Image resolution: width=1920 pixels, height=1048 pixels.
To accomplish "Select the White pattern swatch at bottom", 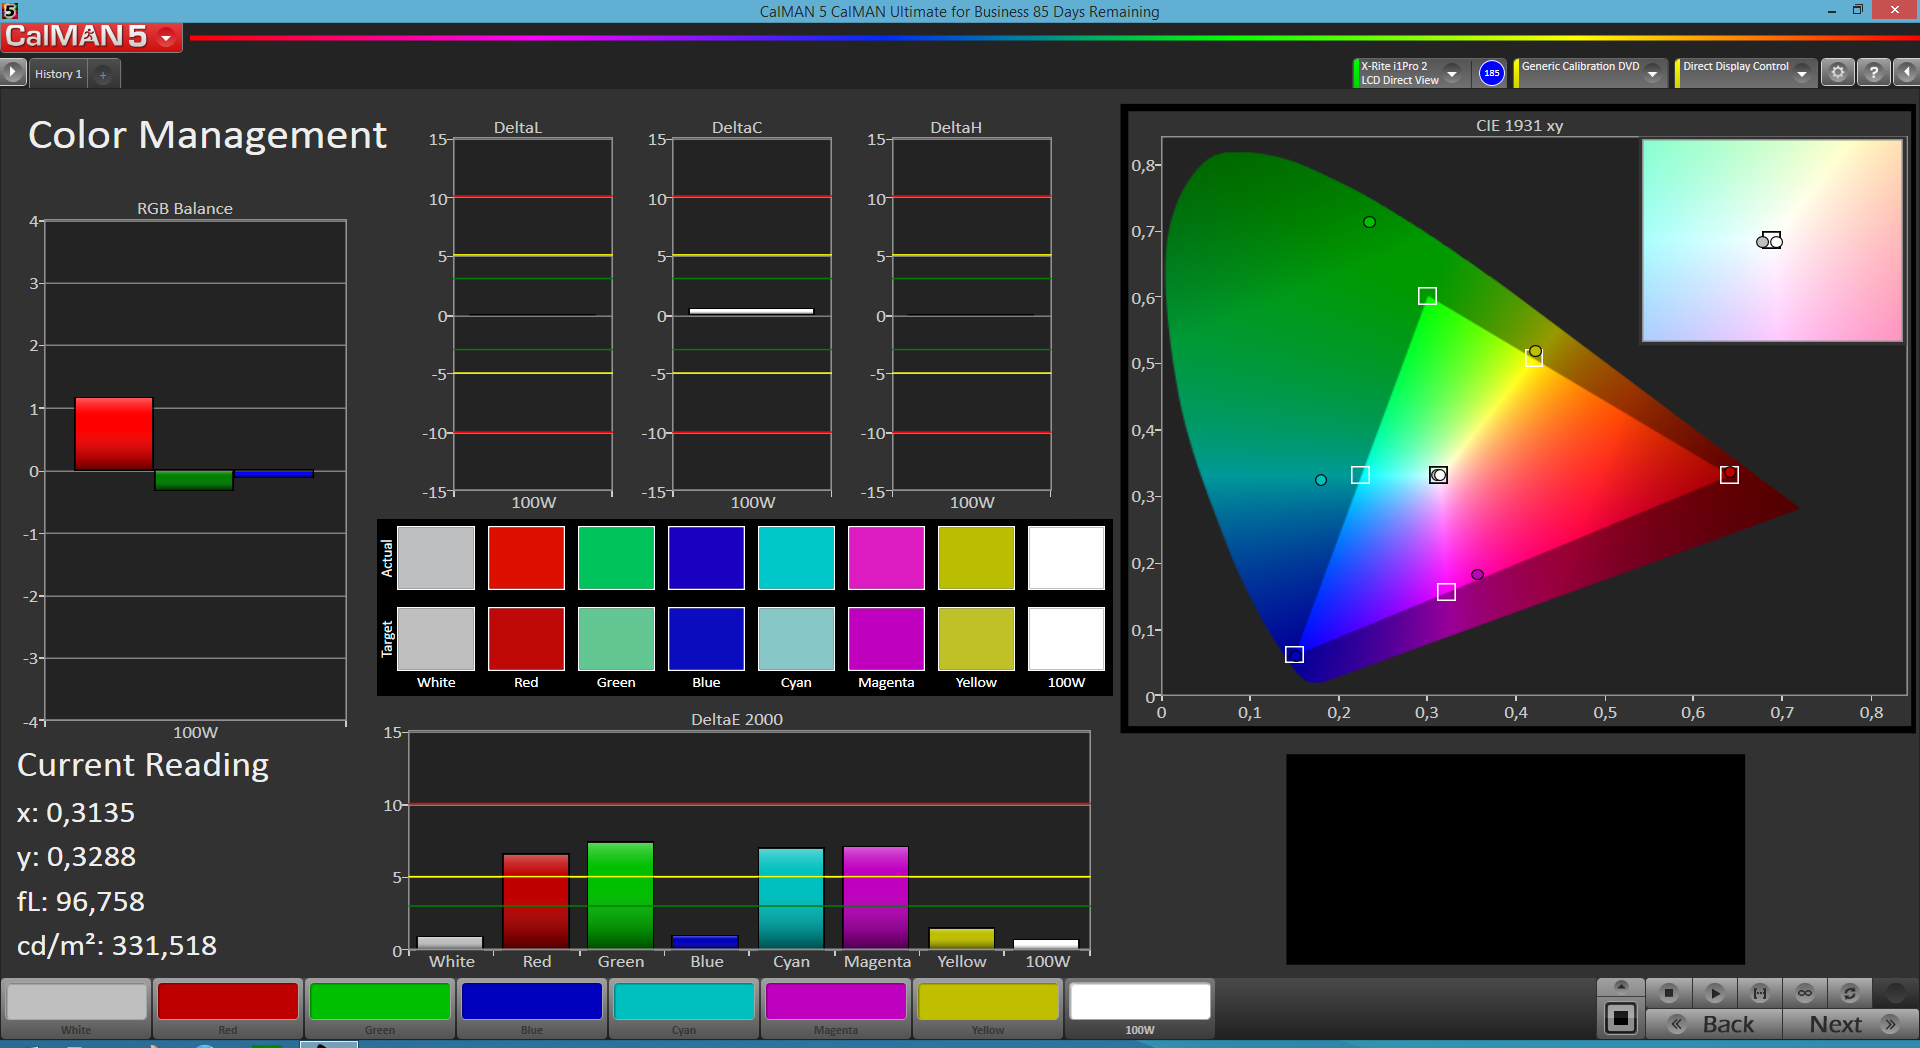I will (77, 1001).
